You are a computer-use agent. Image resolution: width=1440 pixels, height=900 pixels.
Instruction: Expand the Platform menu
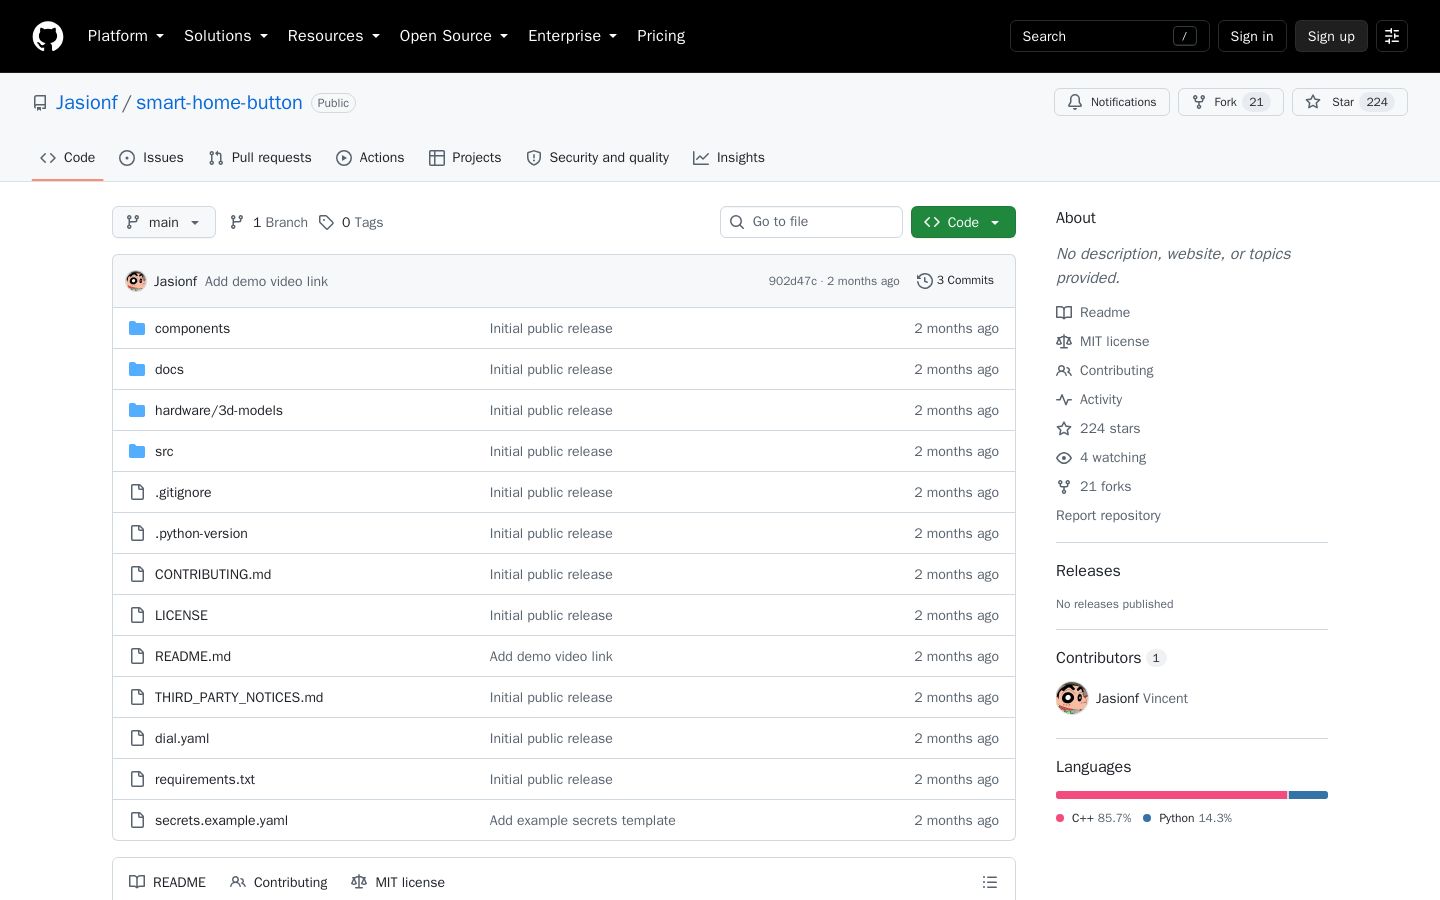[126, 36]
